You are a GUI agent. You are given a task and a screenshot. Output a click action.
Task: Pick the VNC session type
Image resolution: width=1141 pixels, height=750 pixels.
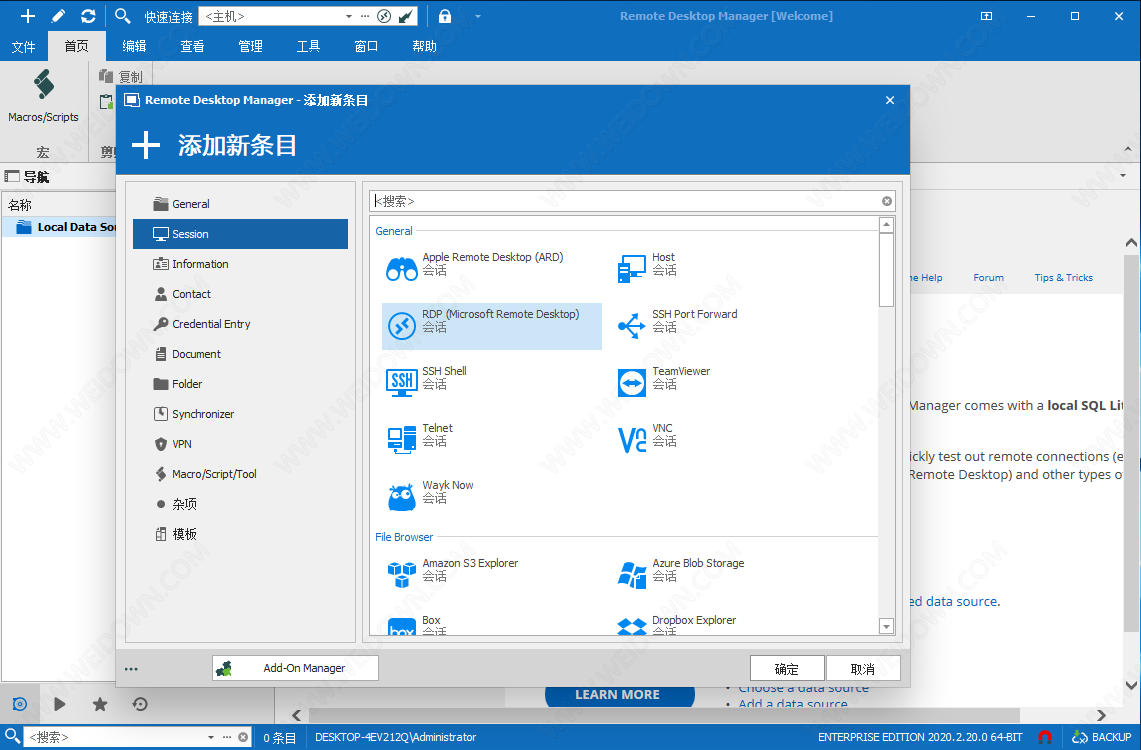(661, 436)
